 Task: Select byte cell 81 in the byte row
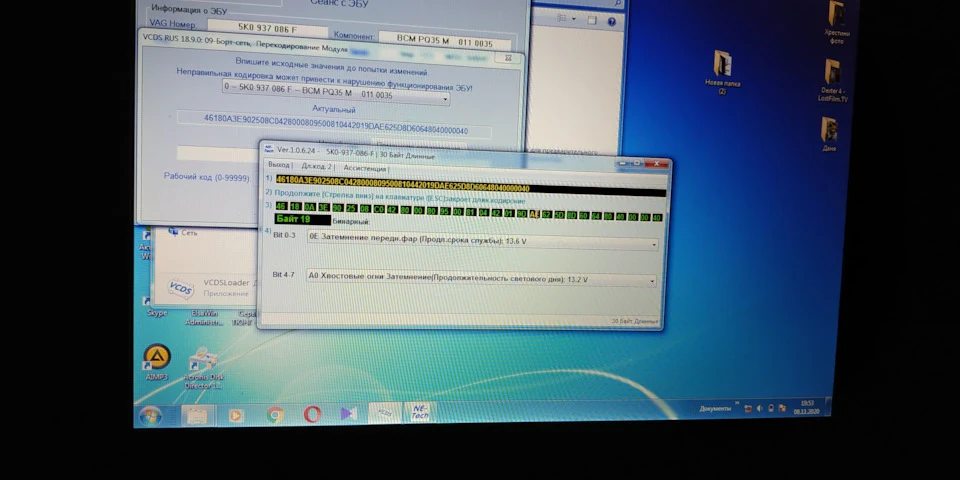tap(470, 212)
